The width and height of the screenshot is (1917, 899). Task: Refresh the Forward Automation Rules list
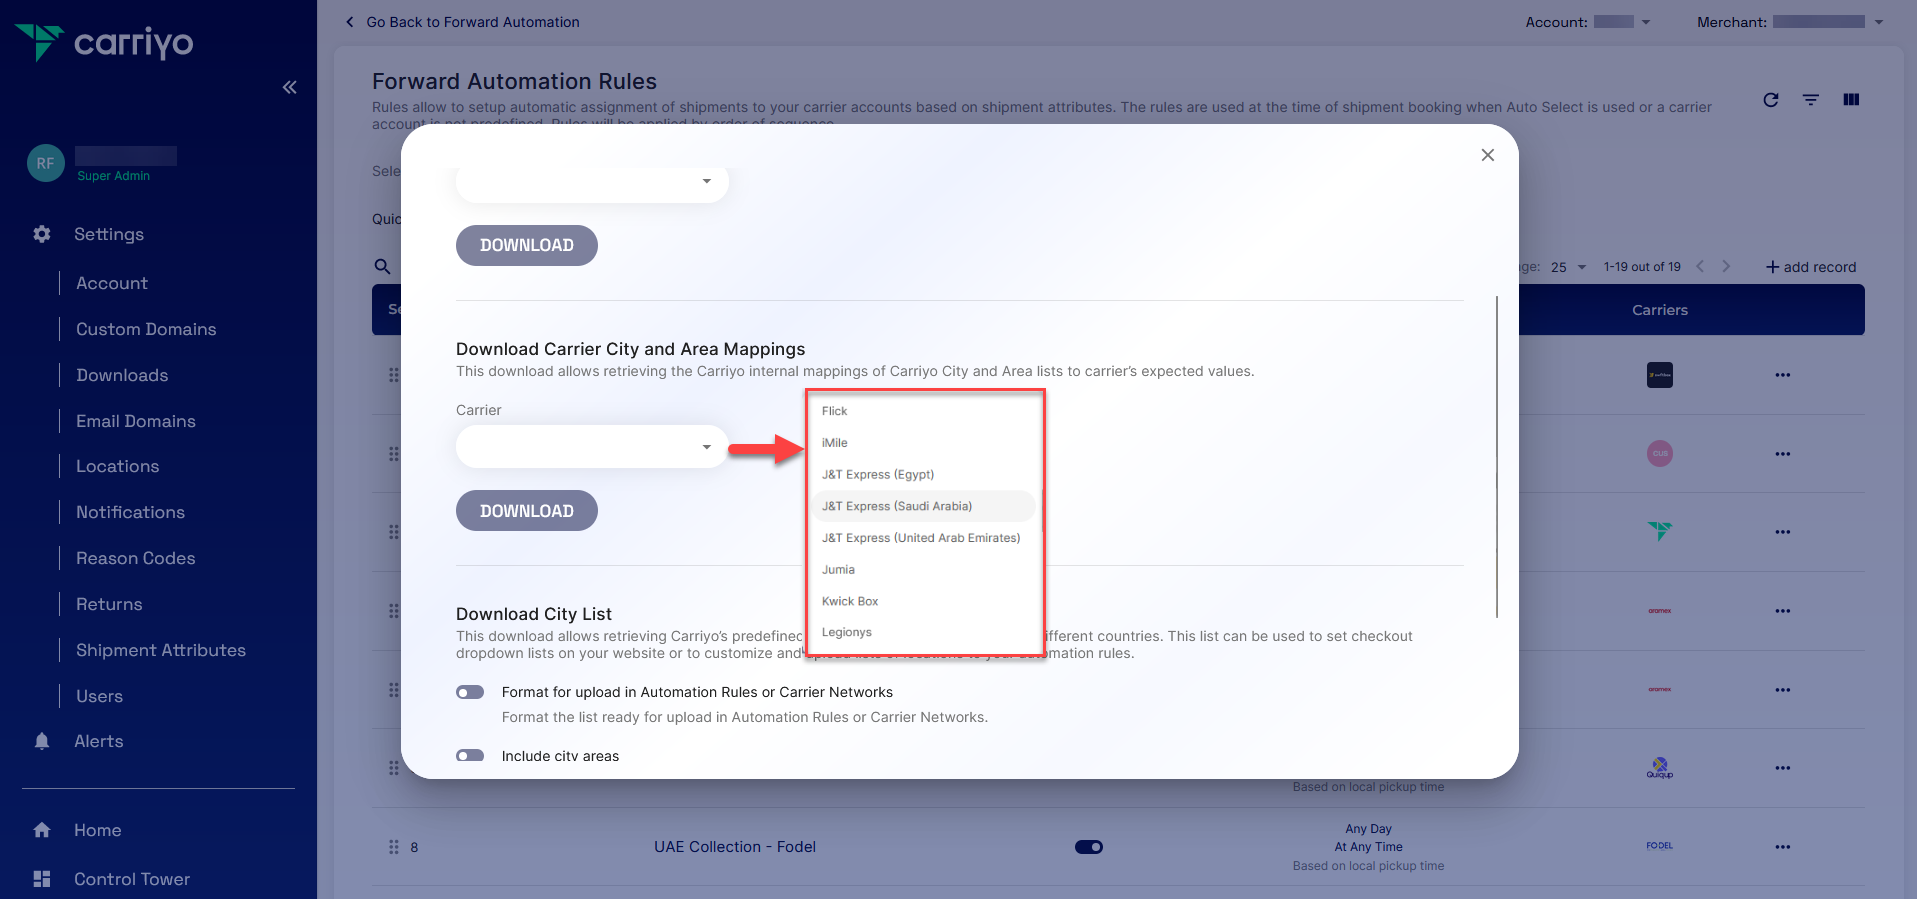pyautogui.click(x=1771, y=100)
